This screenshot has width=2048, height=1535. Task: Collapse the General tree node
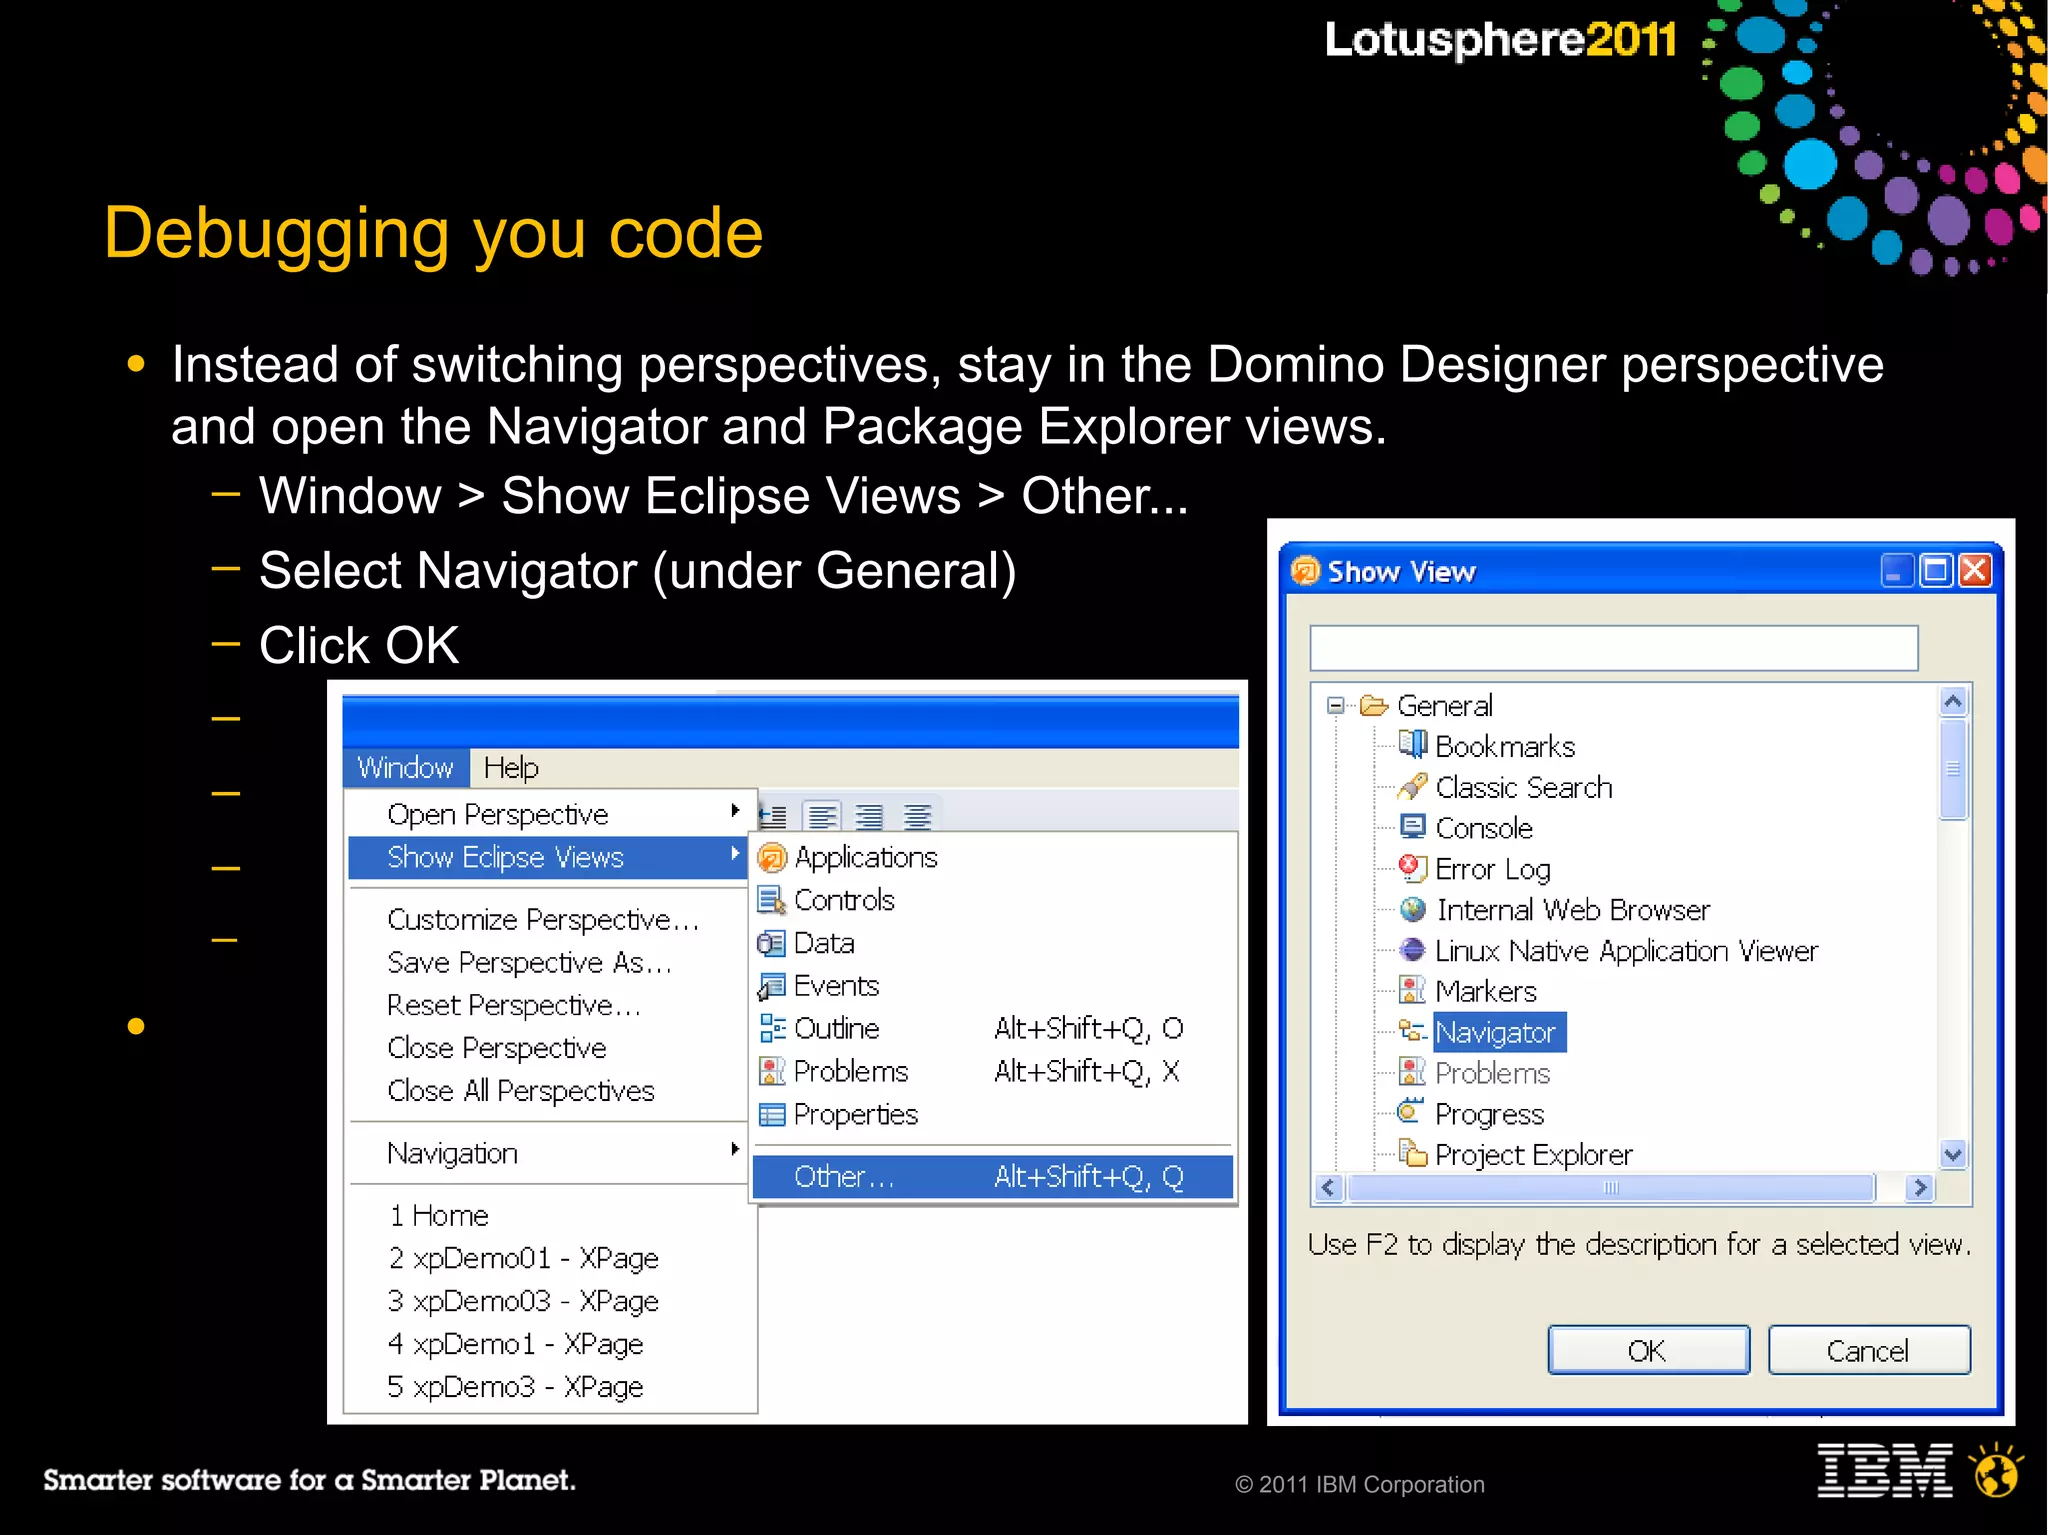click(1336, 706)
